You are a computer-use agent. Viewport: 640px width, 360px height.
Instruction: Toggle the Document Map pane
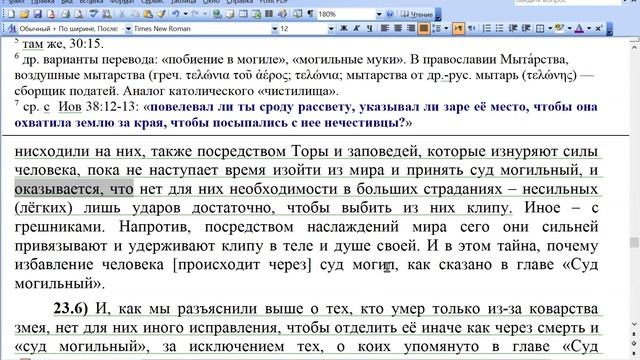(298, 14)
